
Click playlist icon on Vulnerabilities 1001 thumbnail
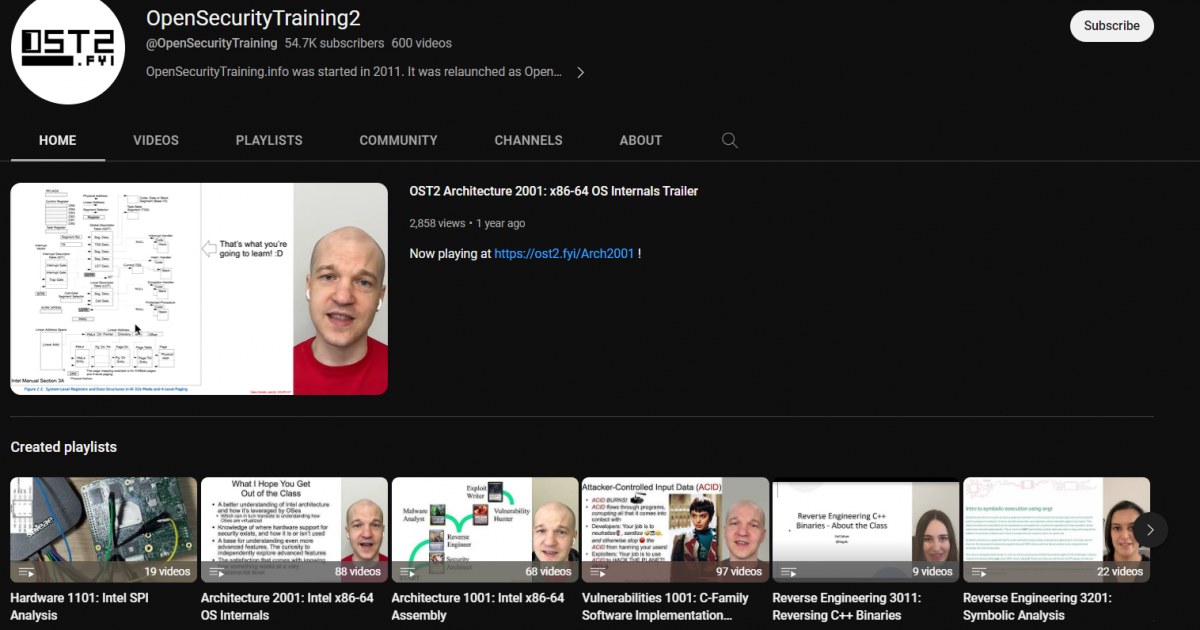pos(599,572)
